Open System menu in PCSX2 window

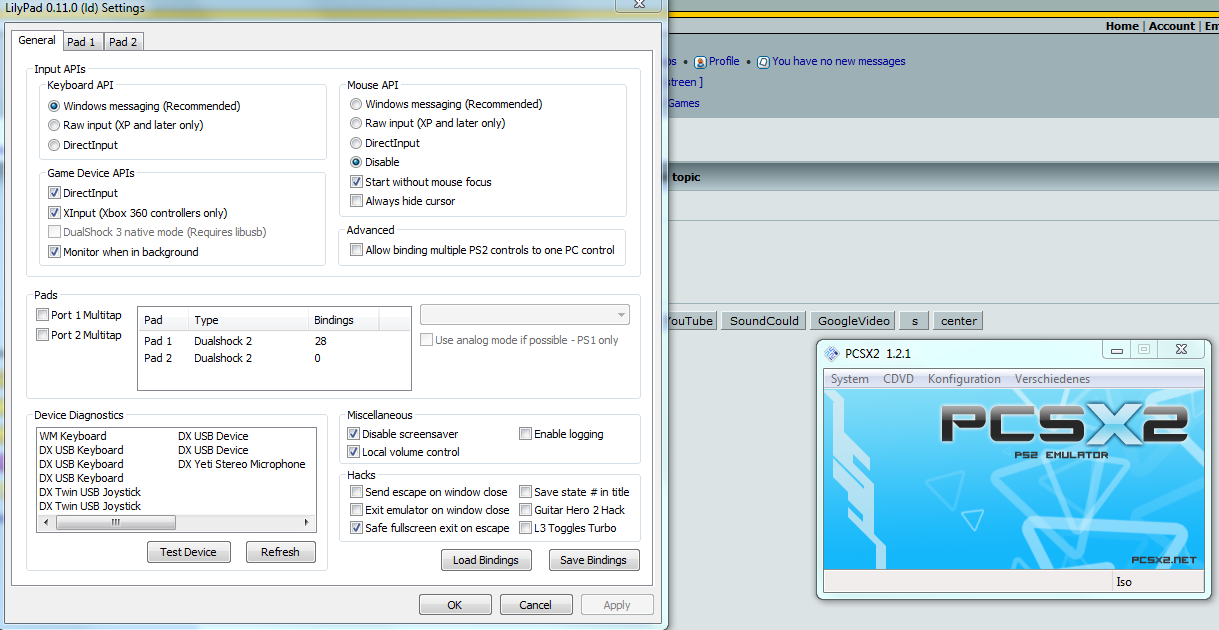[850, 379]
